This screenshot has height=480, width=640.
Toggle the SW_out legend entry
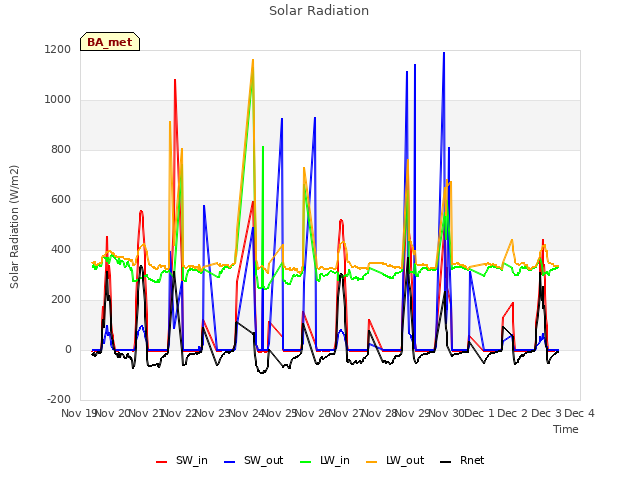tap(253, 461)
